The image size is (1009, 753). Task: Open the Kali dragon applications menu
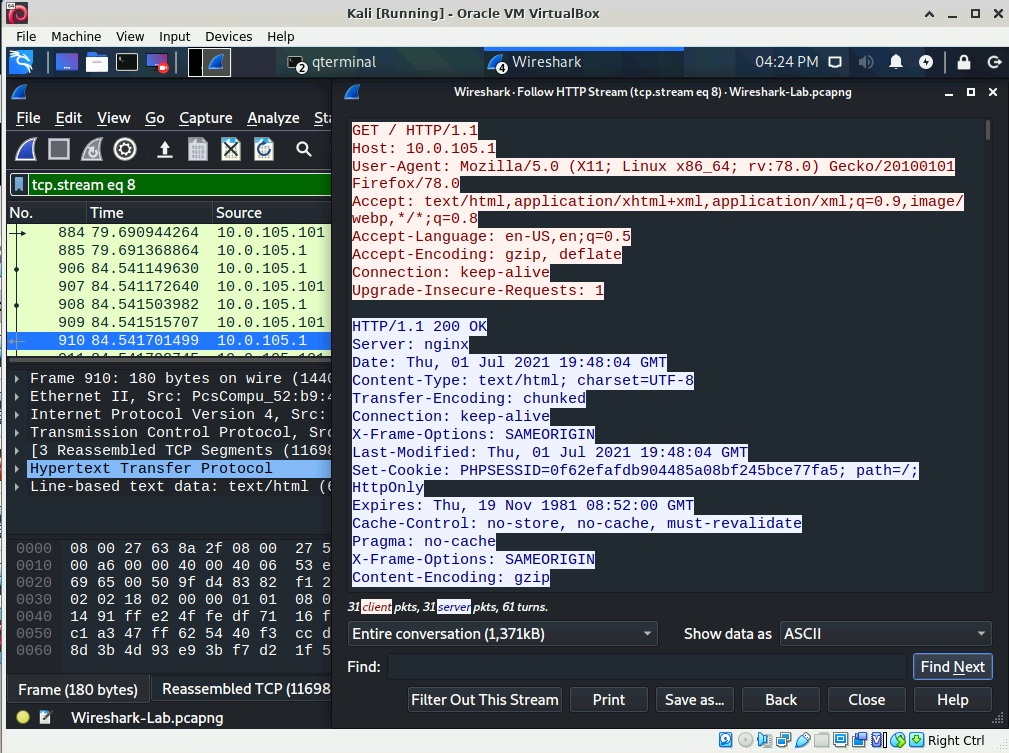[x=21, y=62]
